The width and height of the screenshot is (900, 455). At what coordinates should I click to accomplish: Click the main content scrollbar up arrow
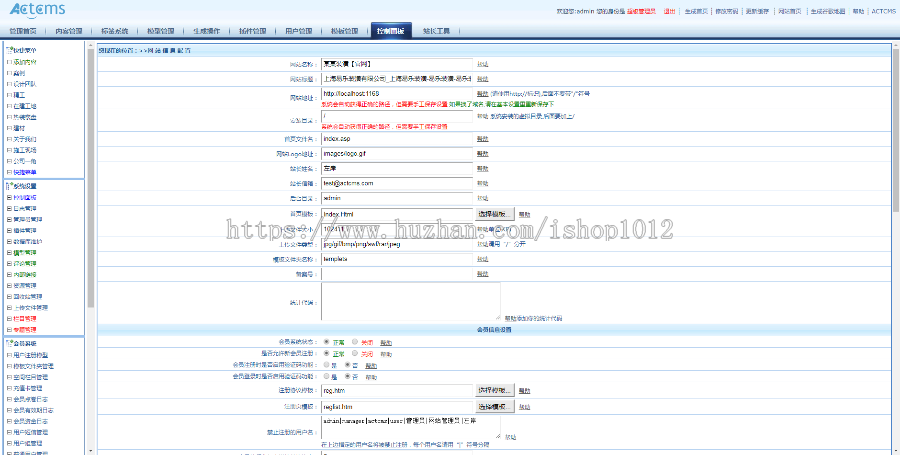coord(896,44)
